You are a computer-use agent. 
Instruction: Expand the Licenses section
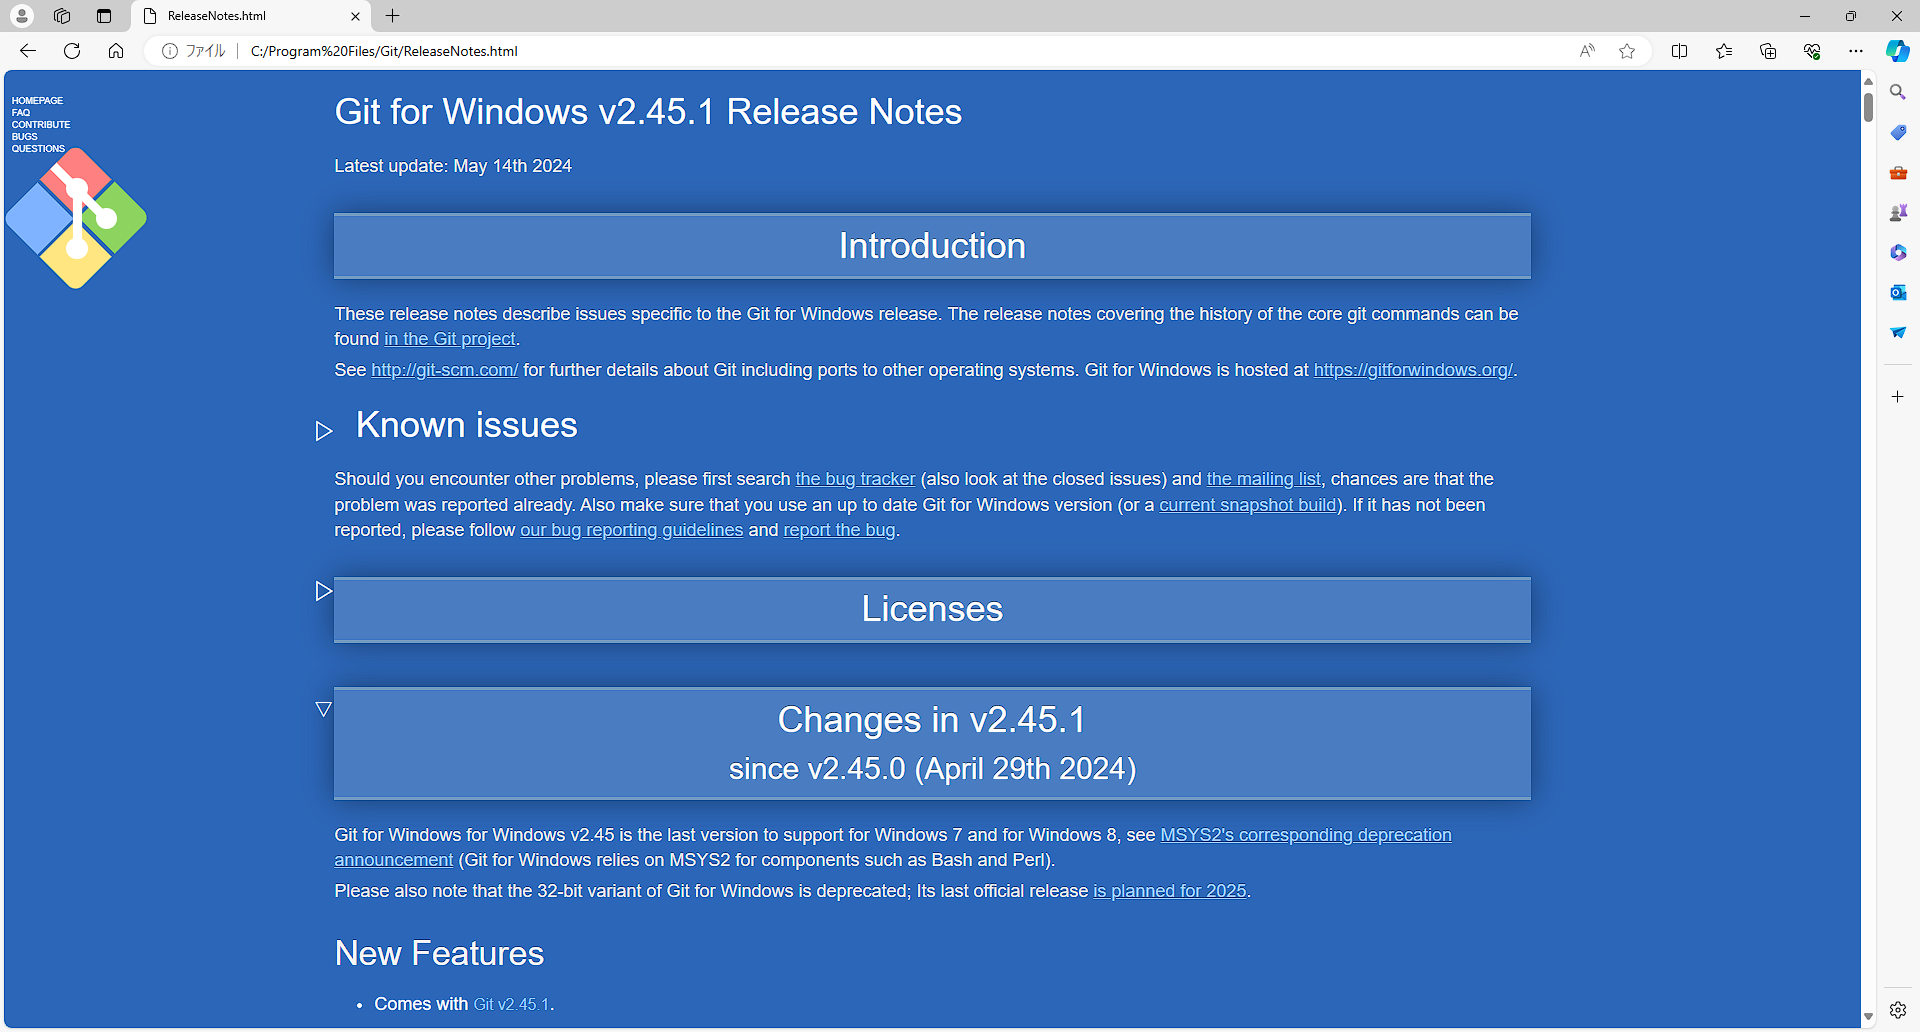point(323,590)
